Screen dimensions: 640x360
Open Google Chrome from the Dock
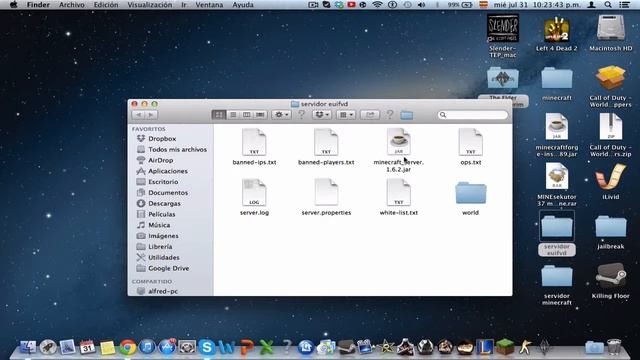pyautogui.click(x=128, y=347)
